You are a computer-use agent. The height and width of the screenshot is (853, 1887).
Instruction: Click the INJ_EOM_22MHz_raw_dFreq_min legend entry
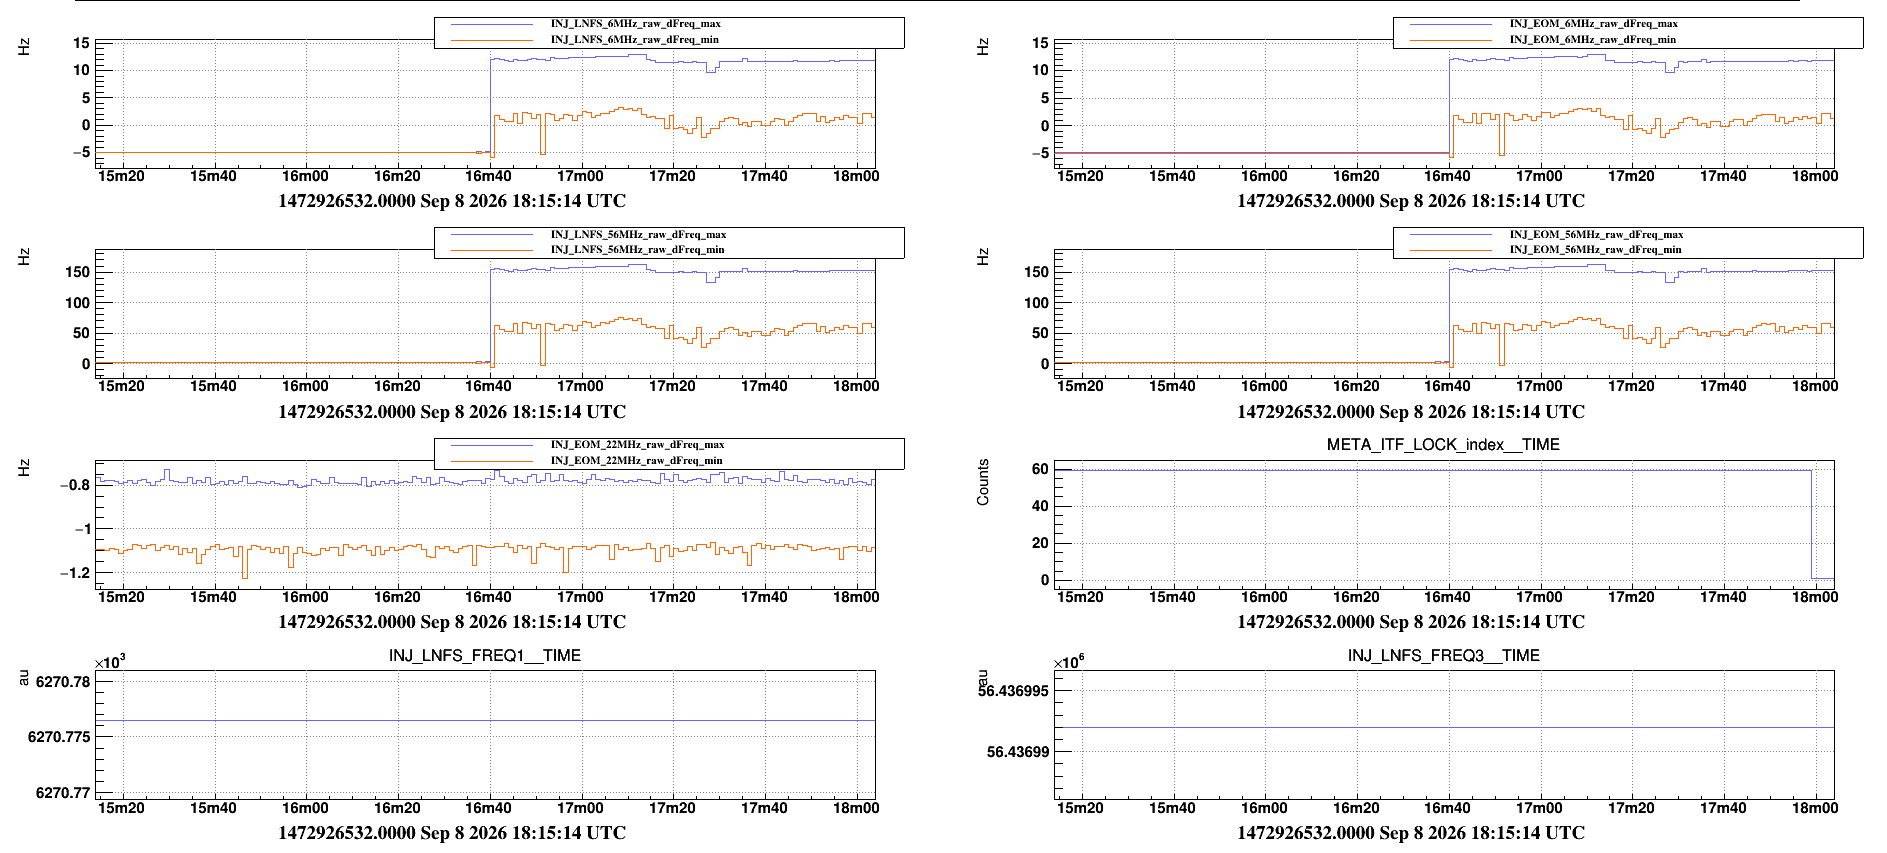click(x=636, y=460)
